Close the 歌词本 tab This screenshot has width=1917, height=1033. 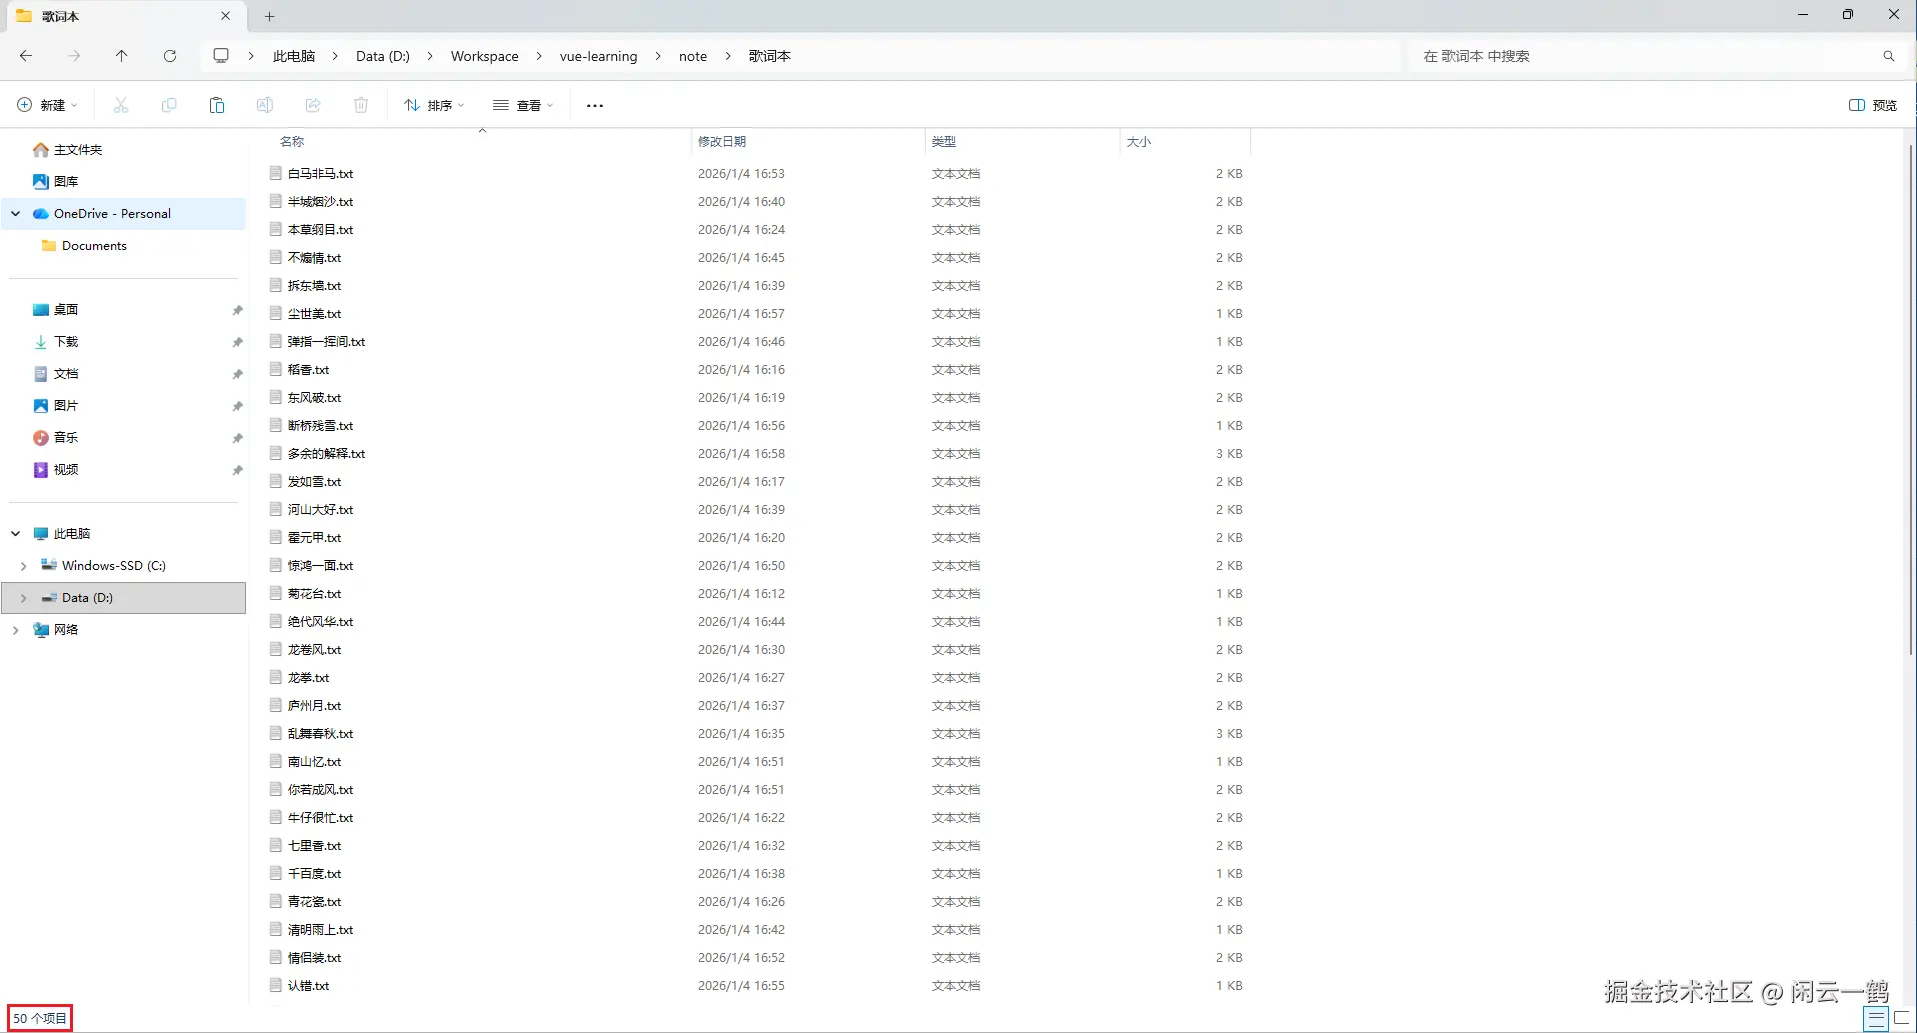(x=225, y=16)
